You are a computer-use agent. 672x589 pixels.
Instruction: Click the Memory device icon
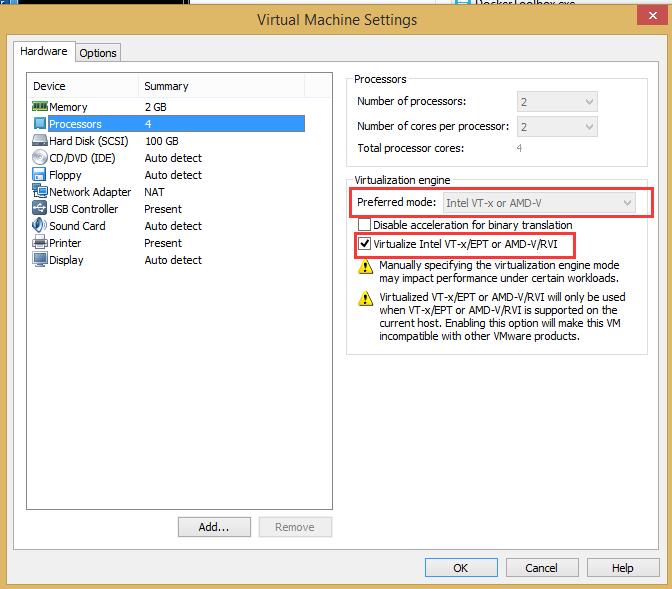(40, 106)
